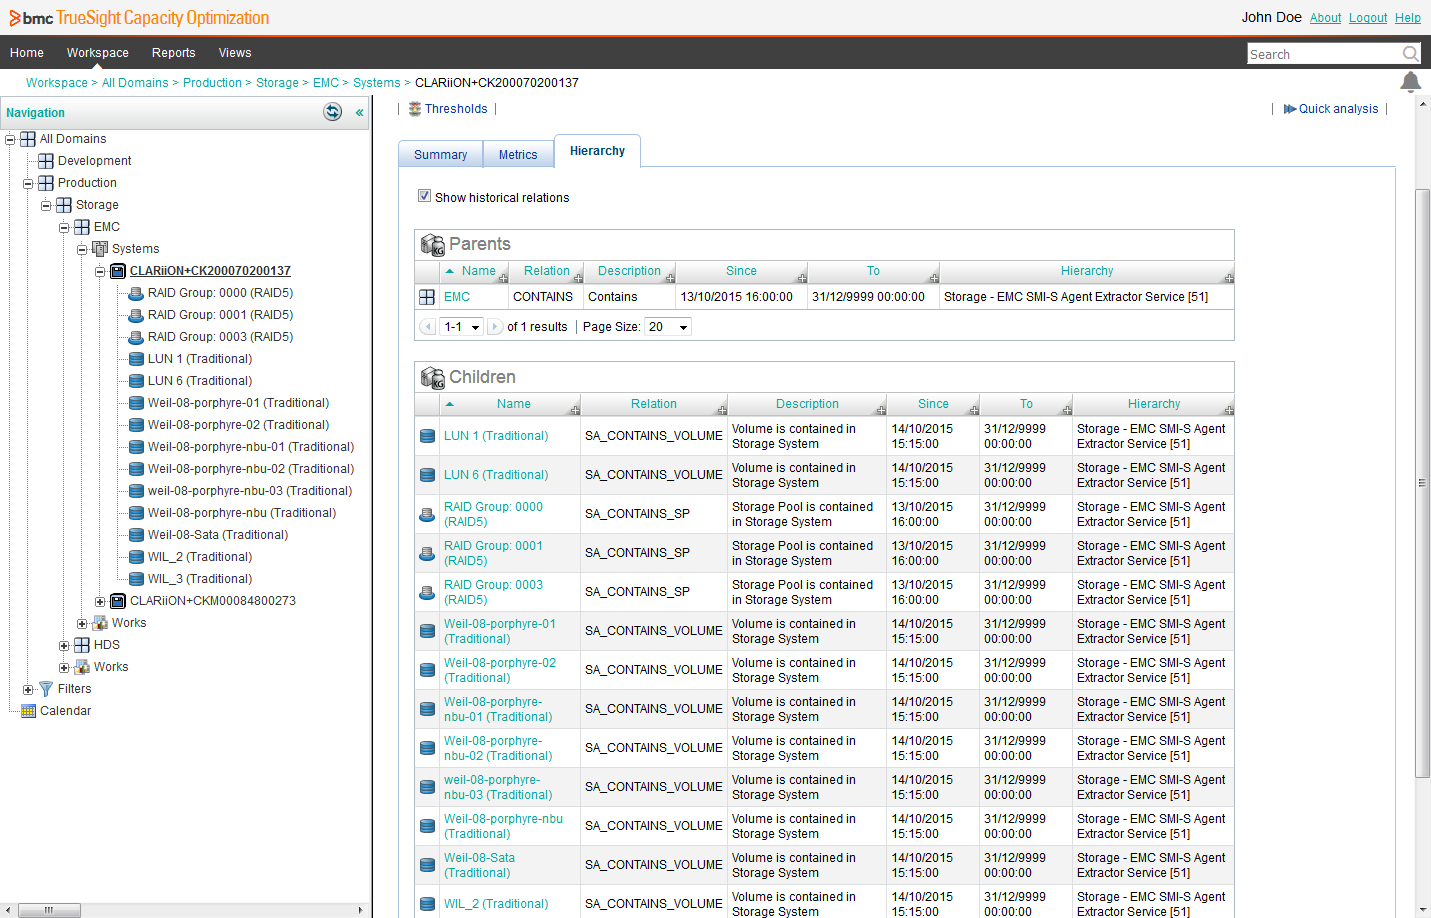Click the Quick analysis arrow icon
The image size is (1431, 918).
pyautogui.click(x=1290, y=109)
